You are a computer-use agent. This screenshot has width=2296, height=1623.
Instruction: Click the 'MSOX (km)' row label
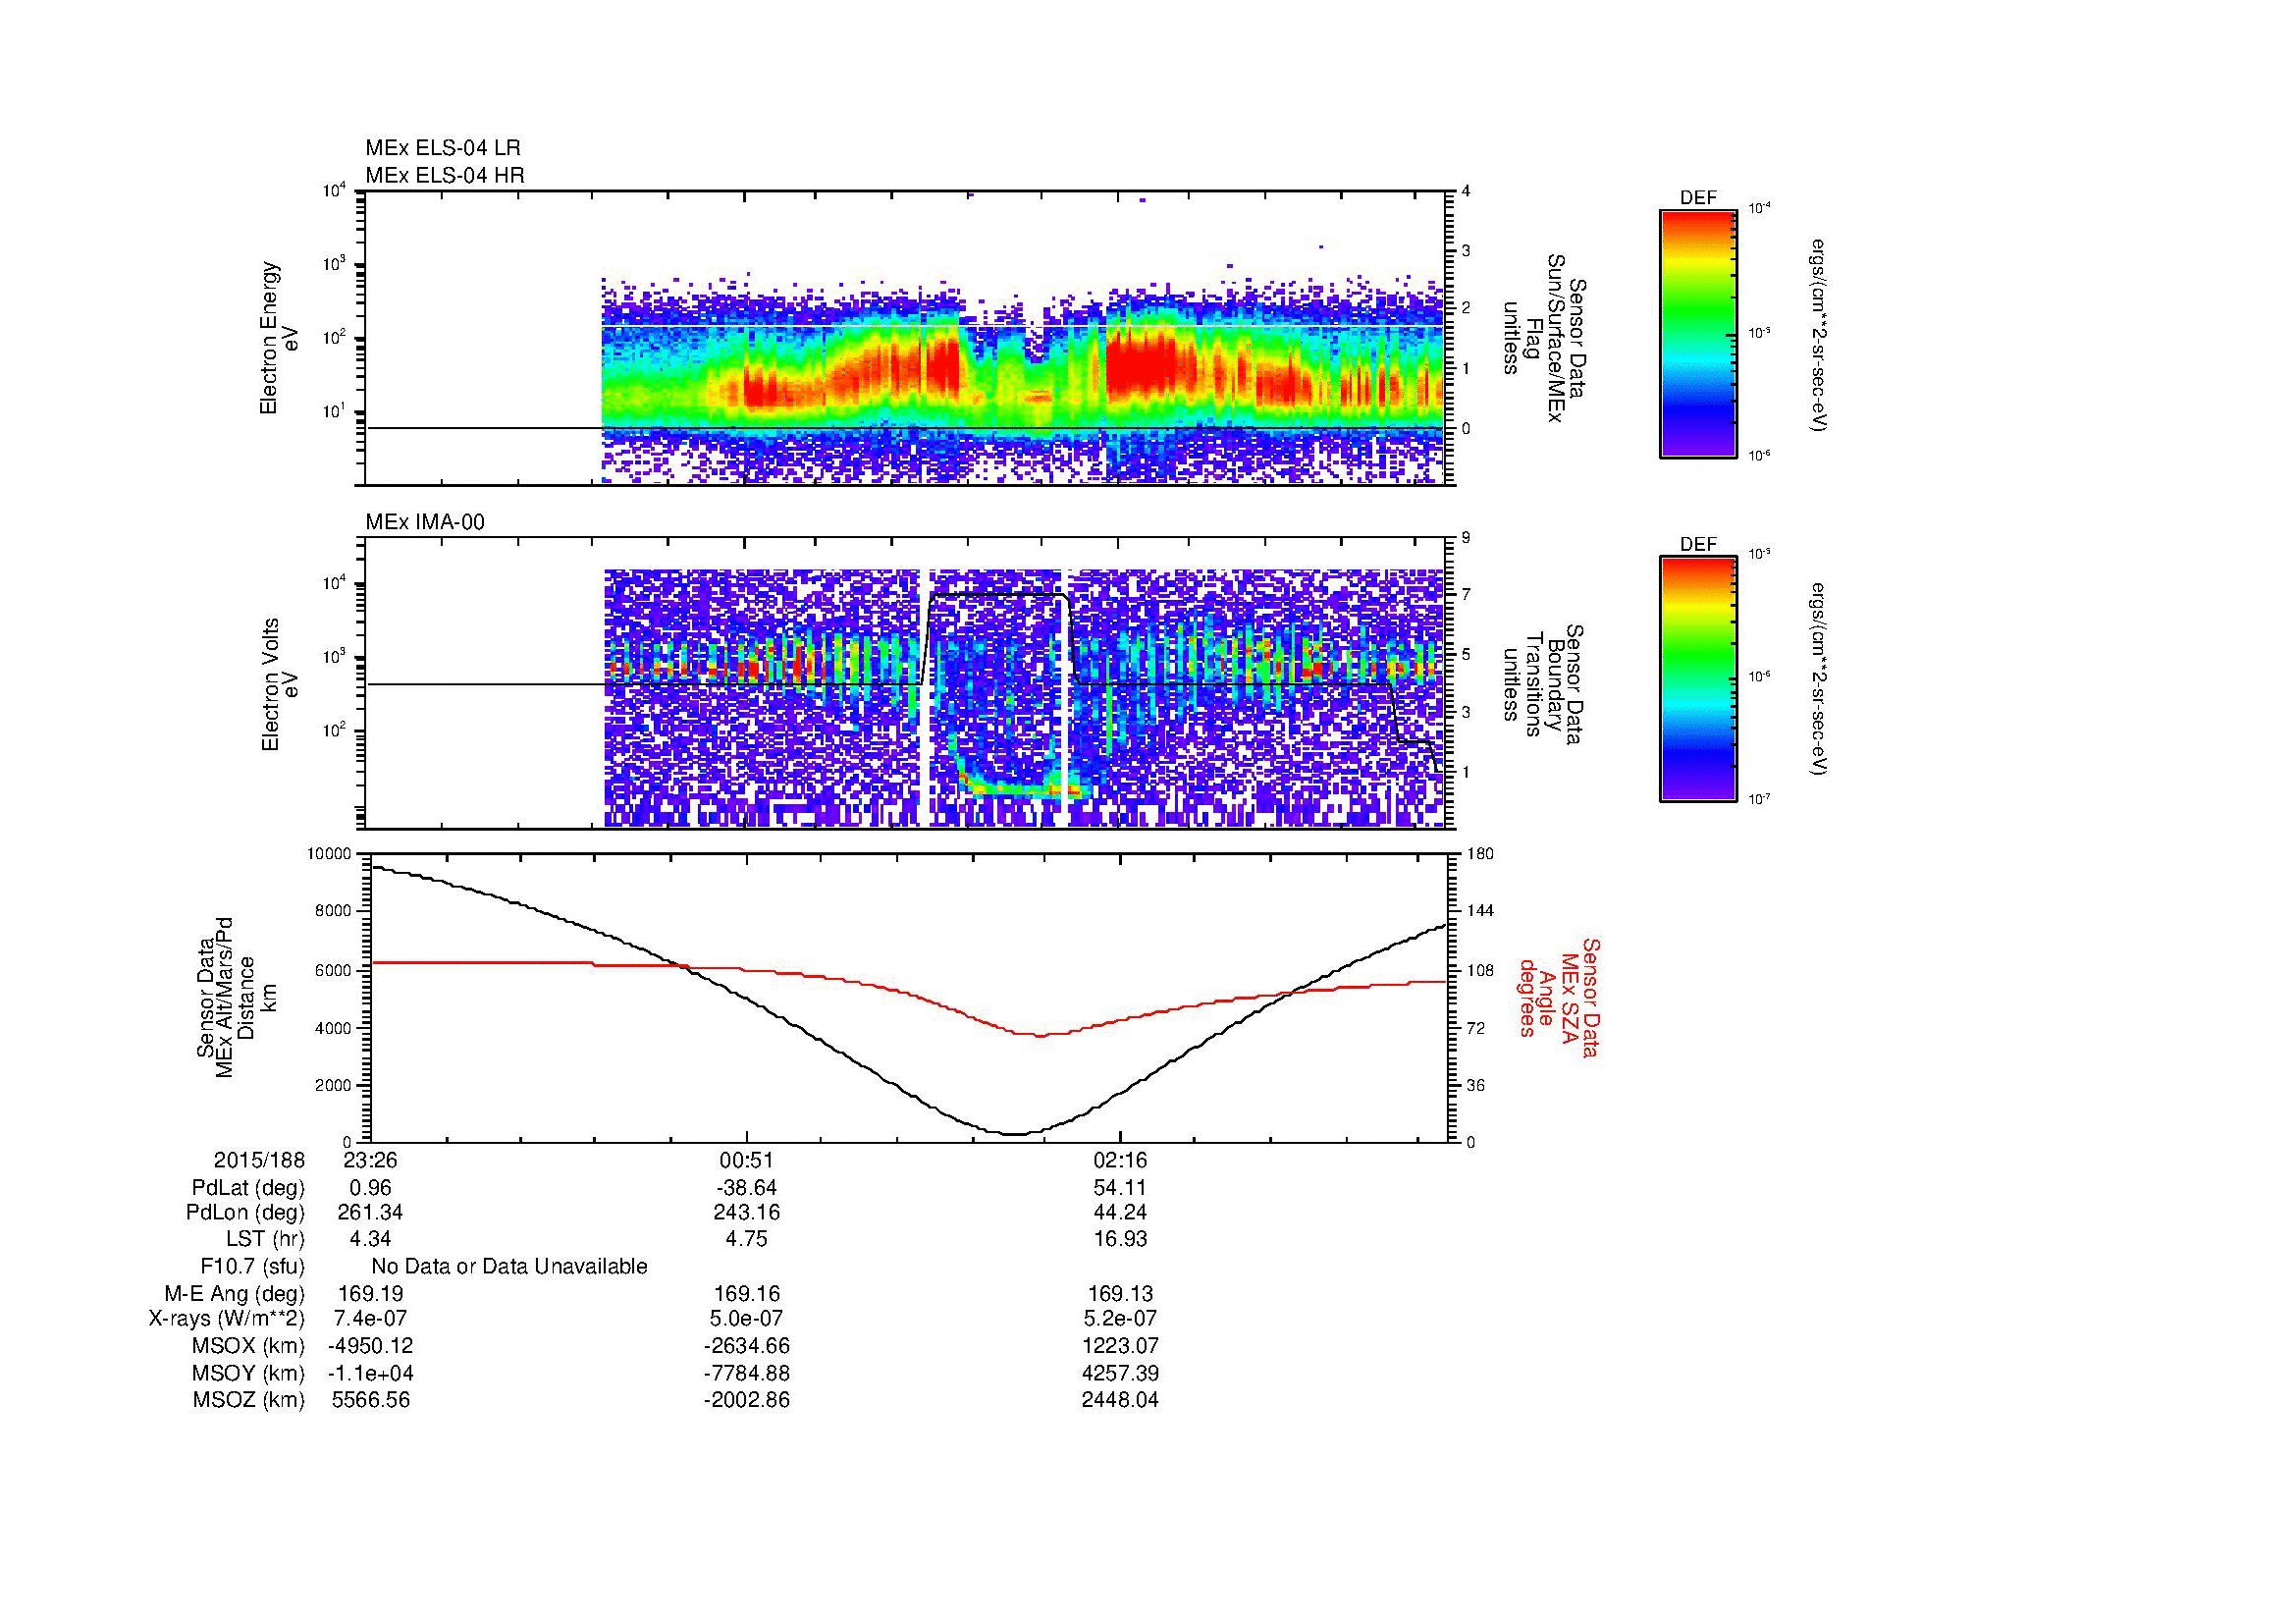coord(248,1346)
